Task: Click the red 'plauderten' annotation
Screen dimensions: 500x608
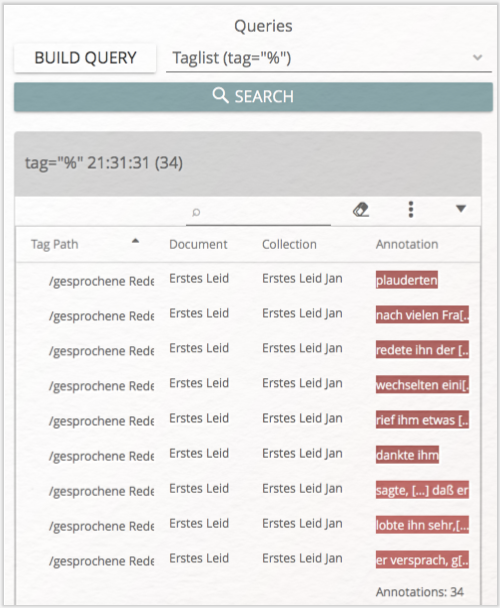Action: (x=407, y=280)
